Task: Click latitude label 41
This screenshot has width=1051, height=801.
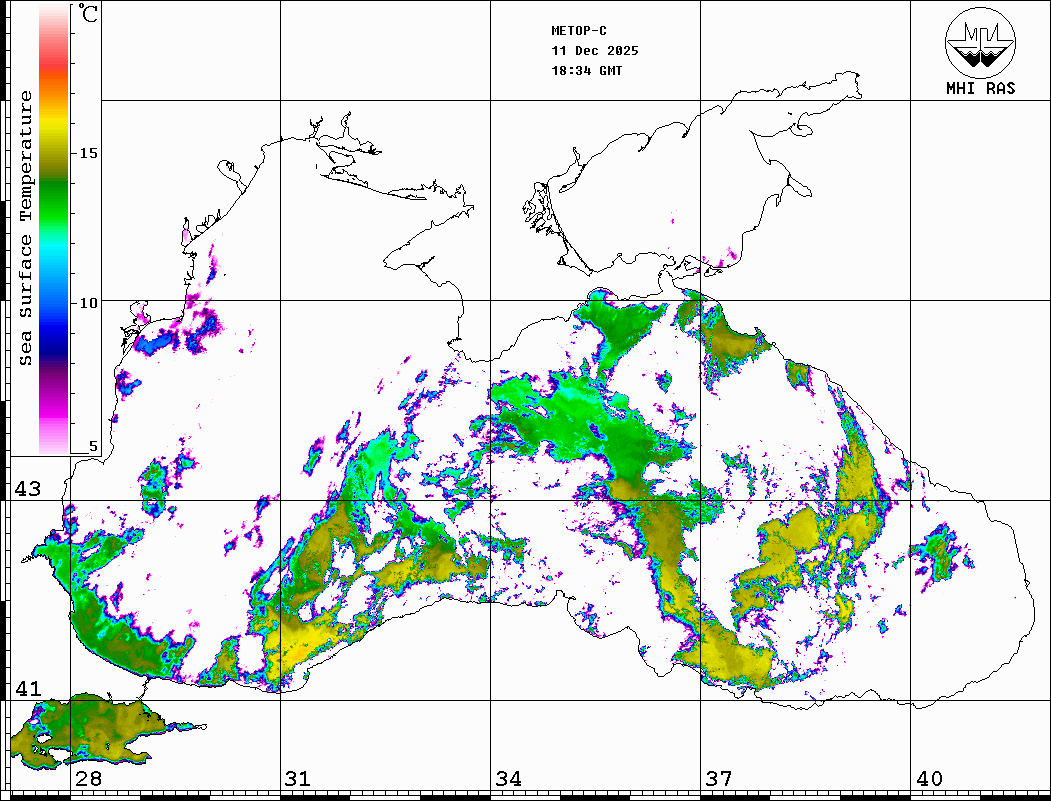Action: point(27,689)
